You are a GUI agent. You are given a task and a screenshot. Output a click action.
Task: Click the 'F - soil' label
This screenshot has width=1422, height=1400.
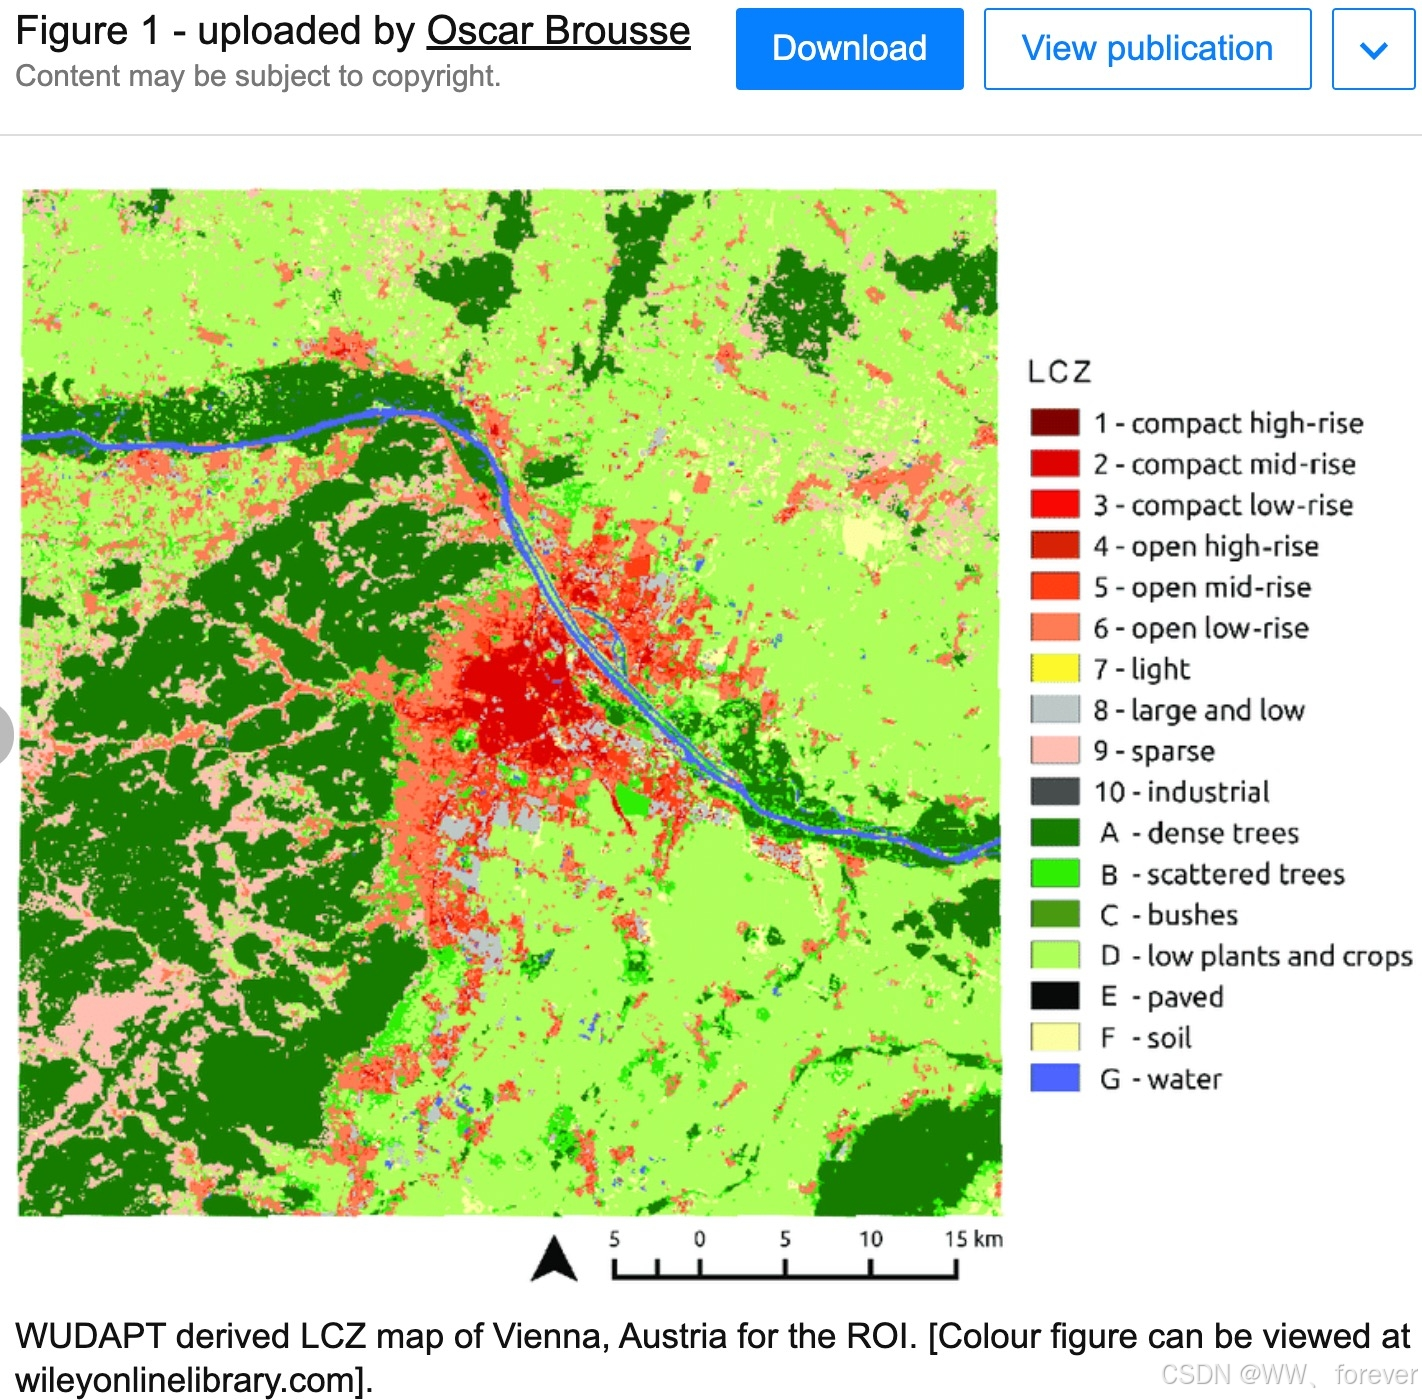pos(1146,1038)
